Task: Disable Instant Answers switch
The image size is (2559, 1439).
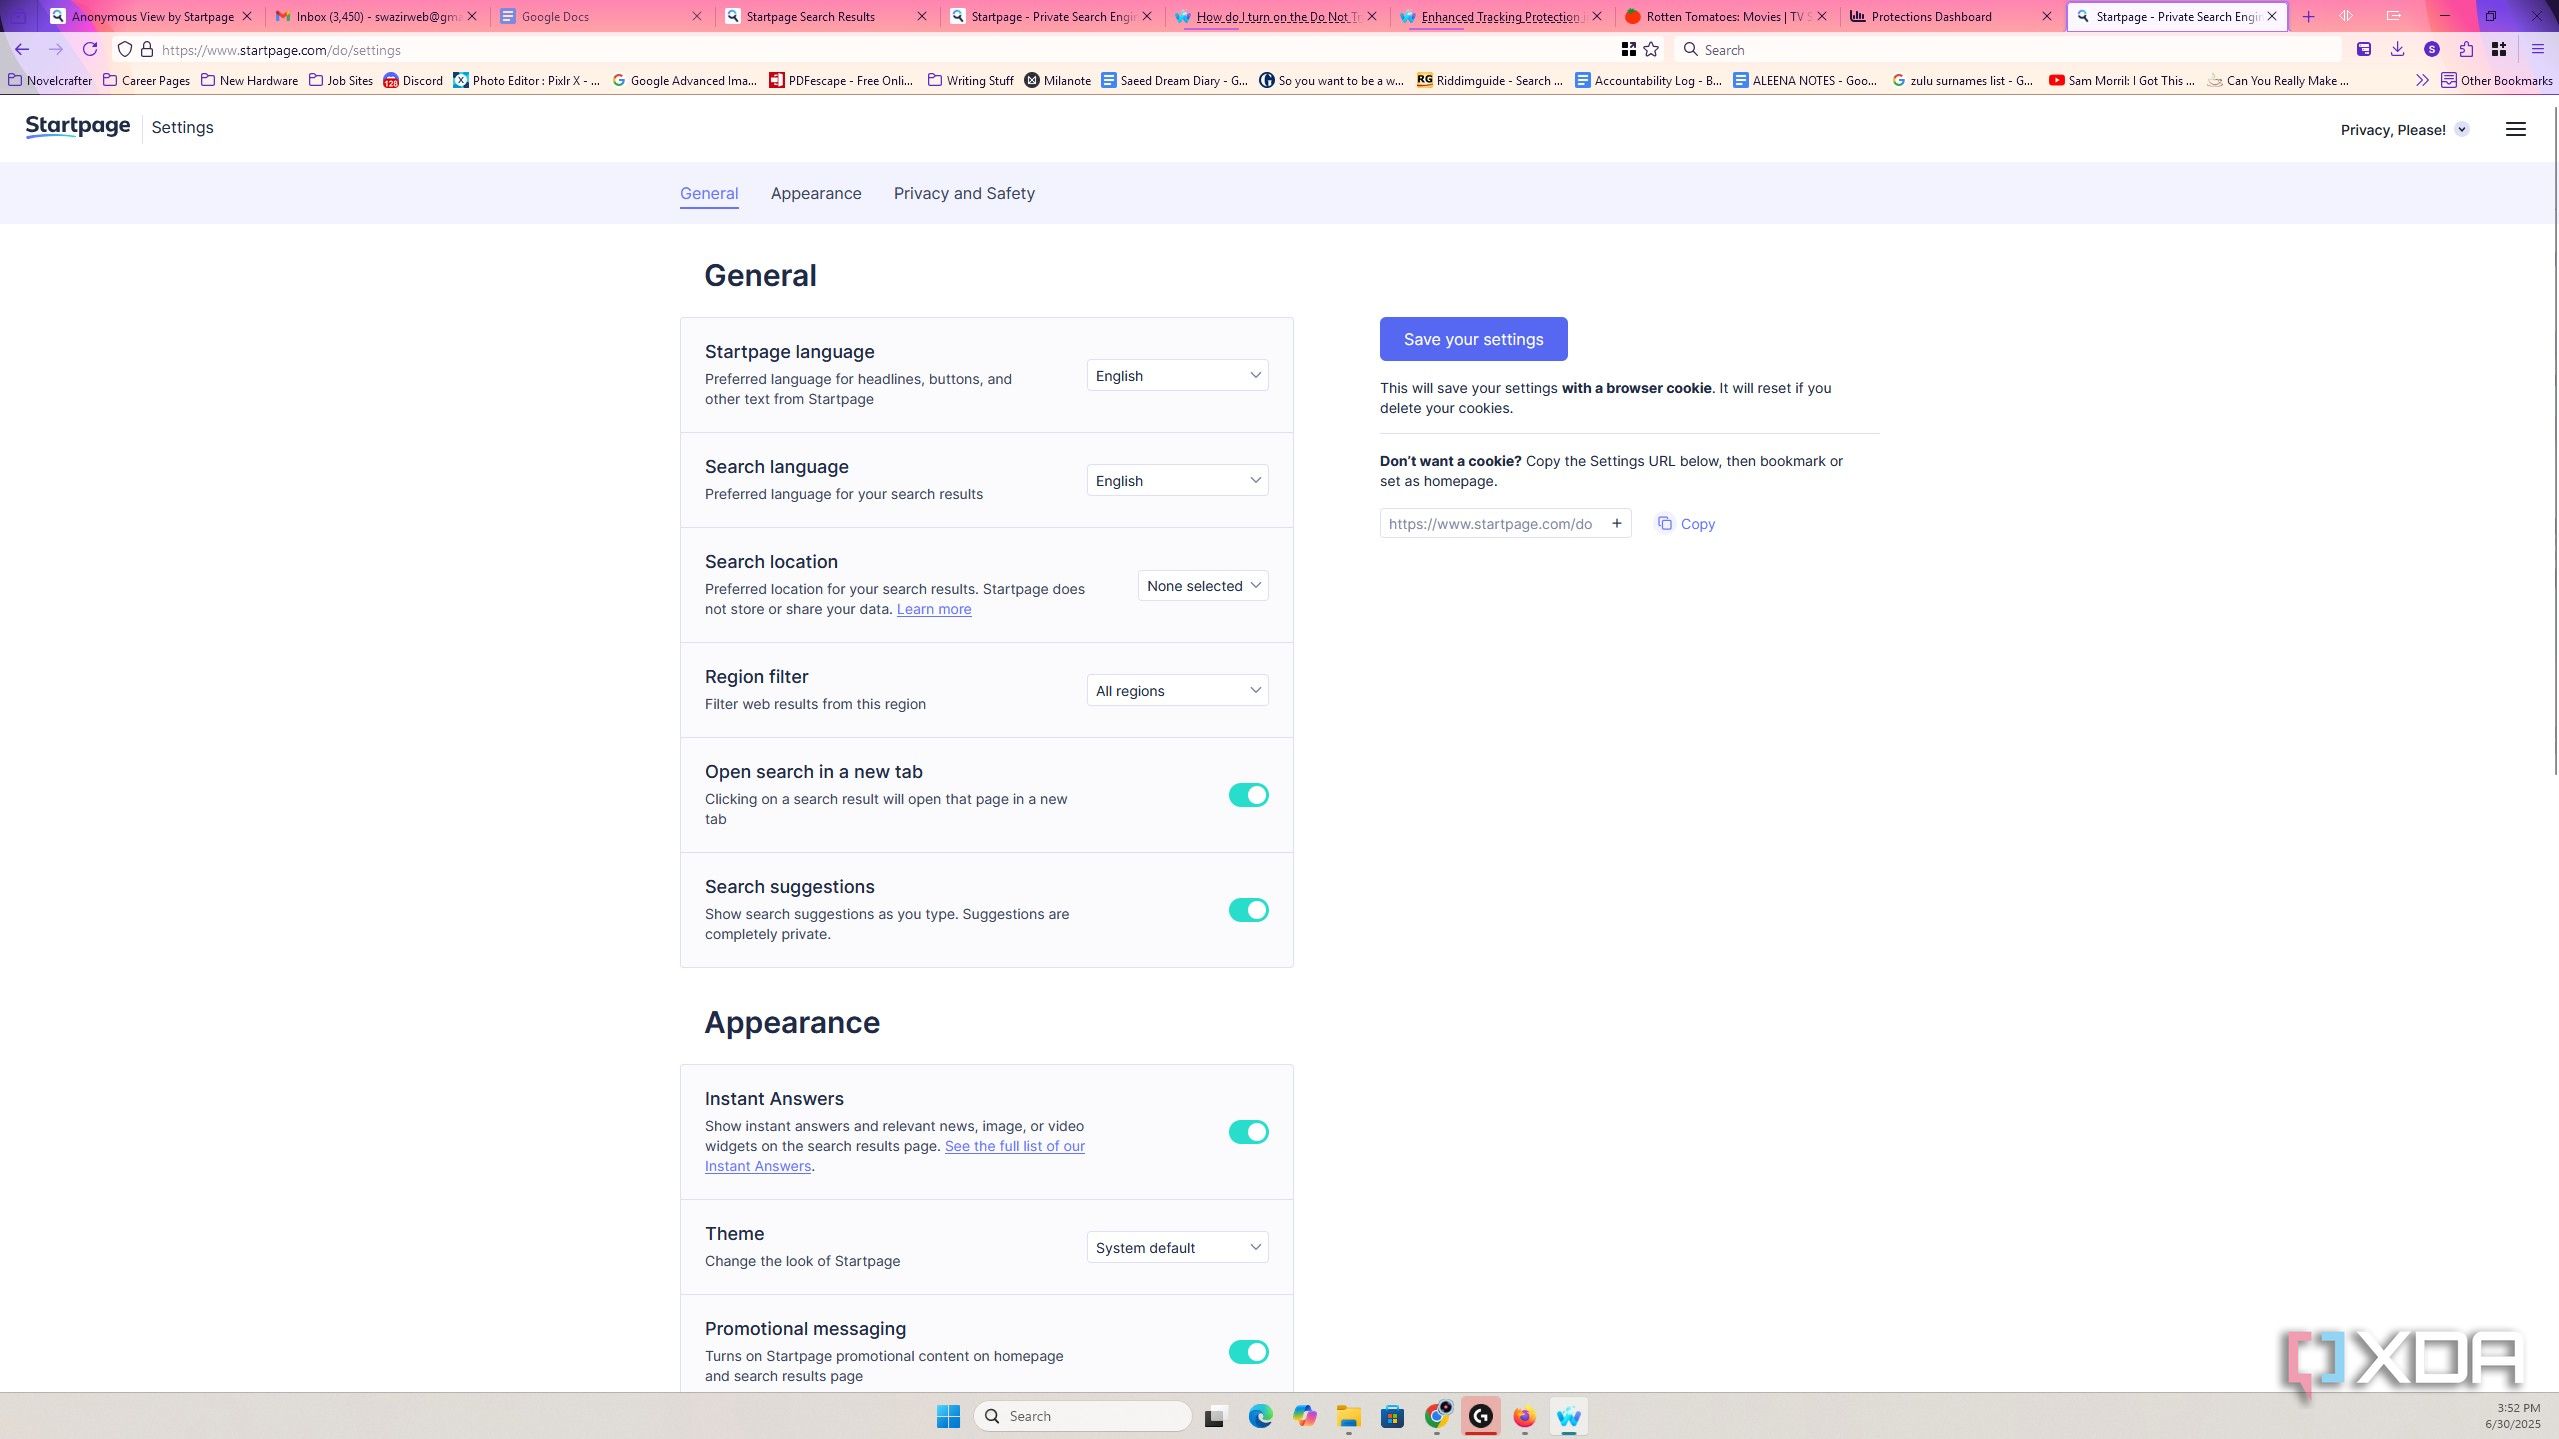Action: tap(1248, 1132)
